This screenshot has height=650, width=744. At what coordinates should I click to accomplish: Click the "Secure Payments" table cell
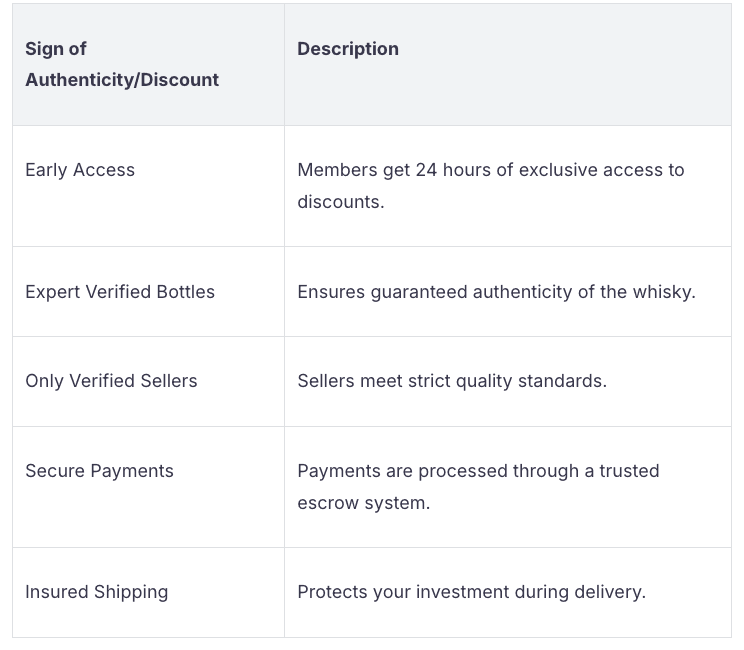click(99, 471)
